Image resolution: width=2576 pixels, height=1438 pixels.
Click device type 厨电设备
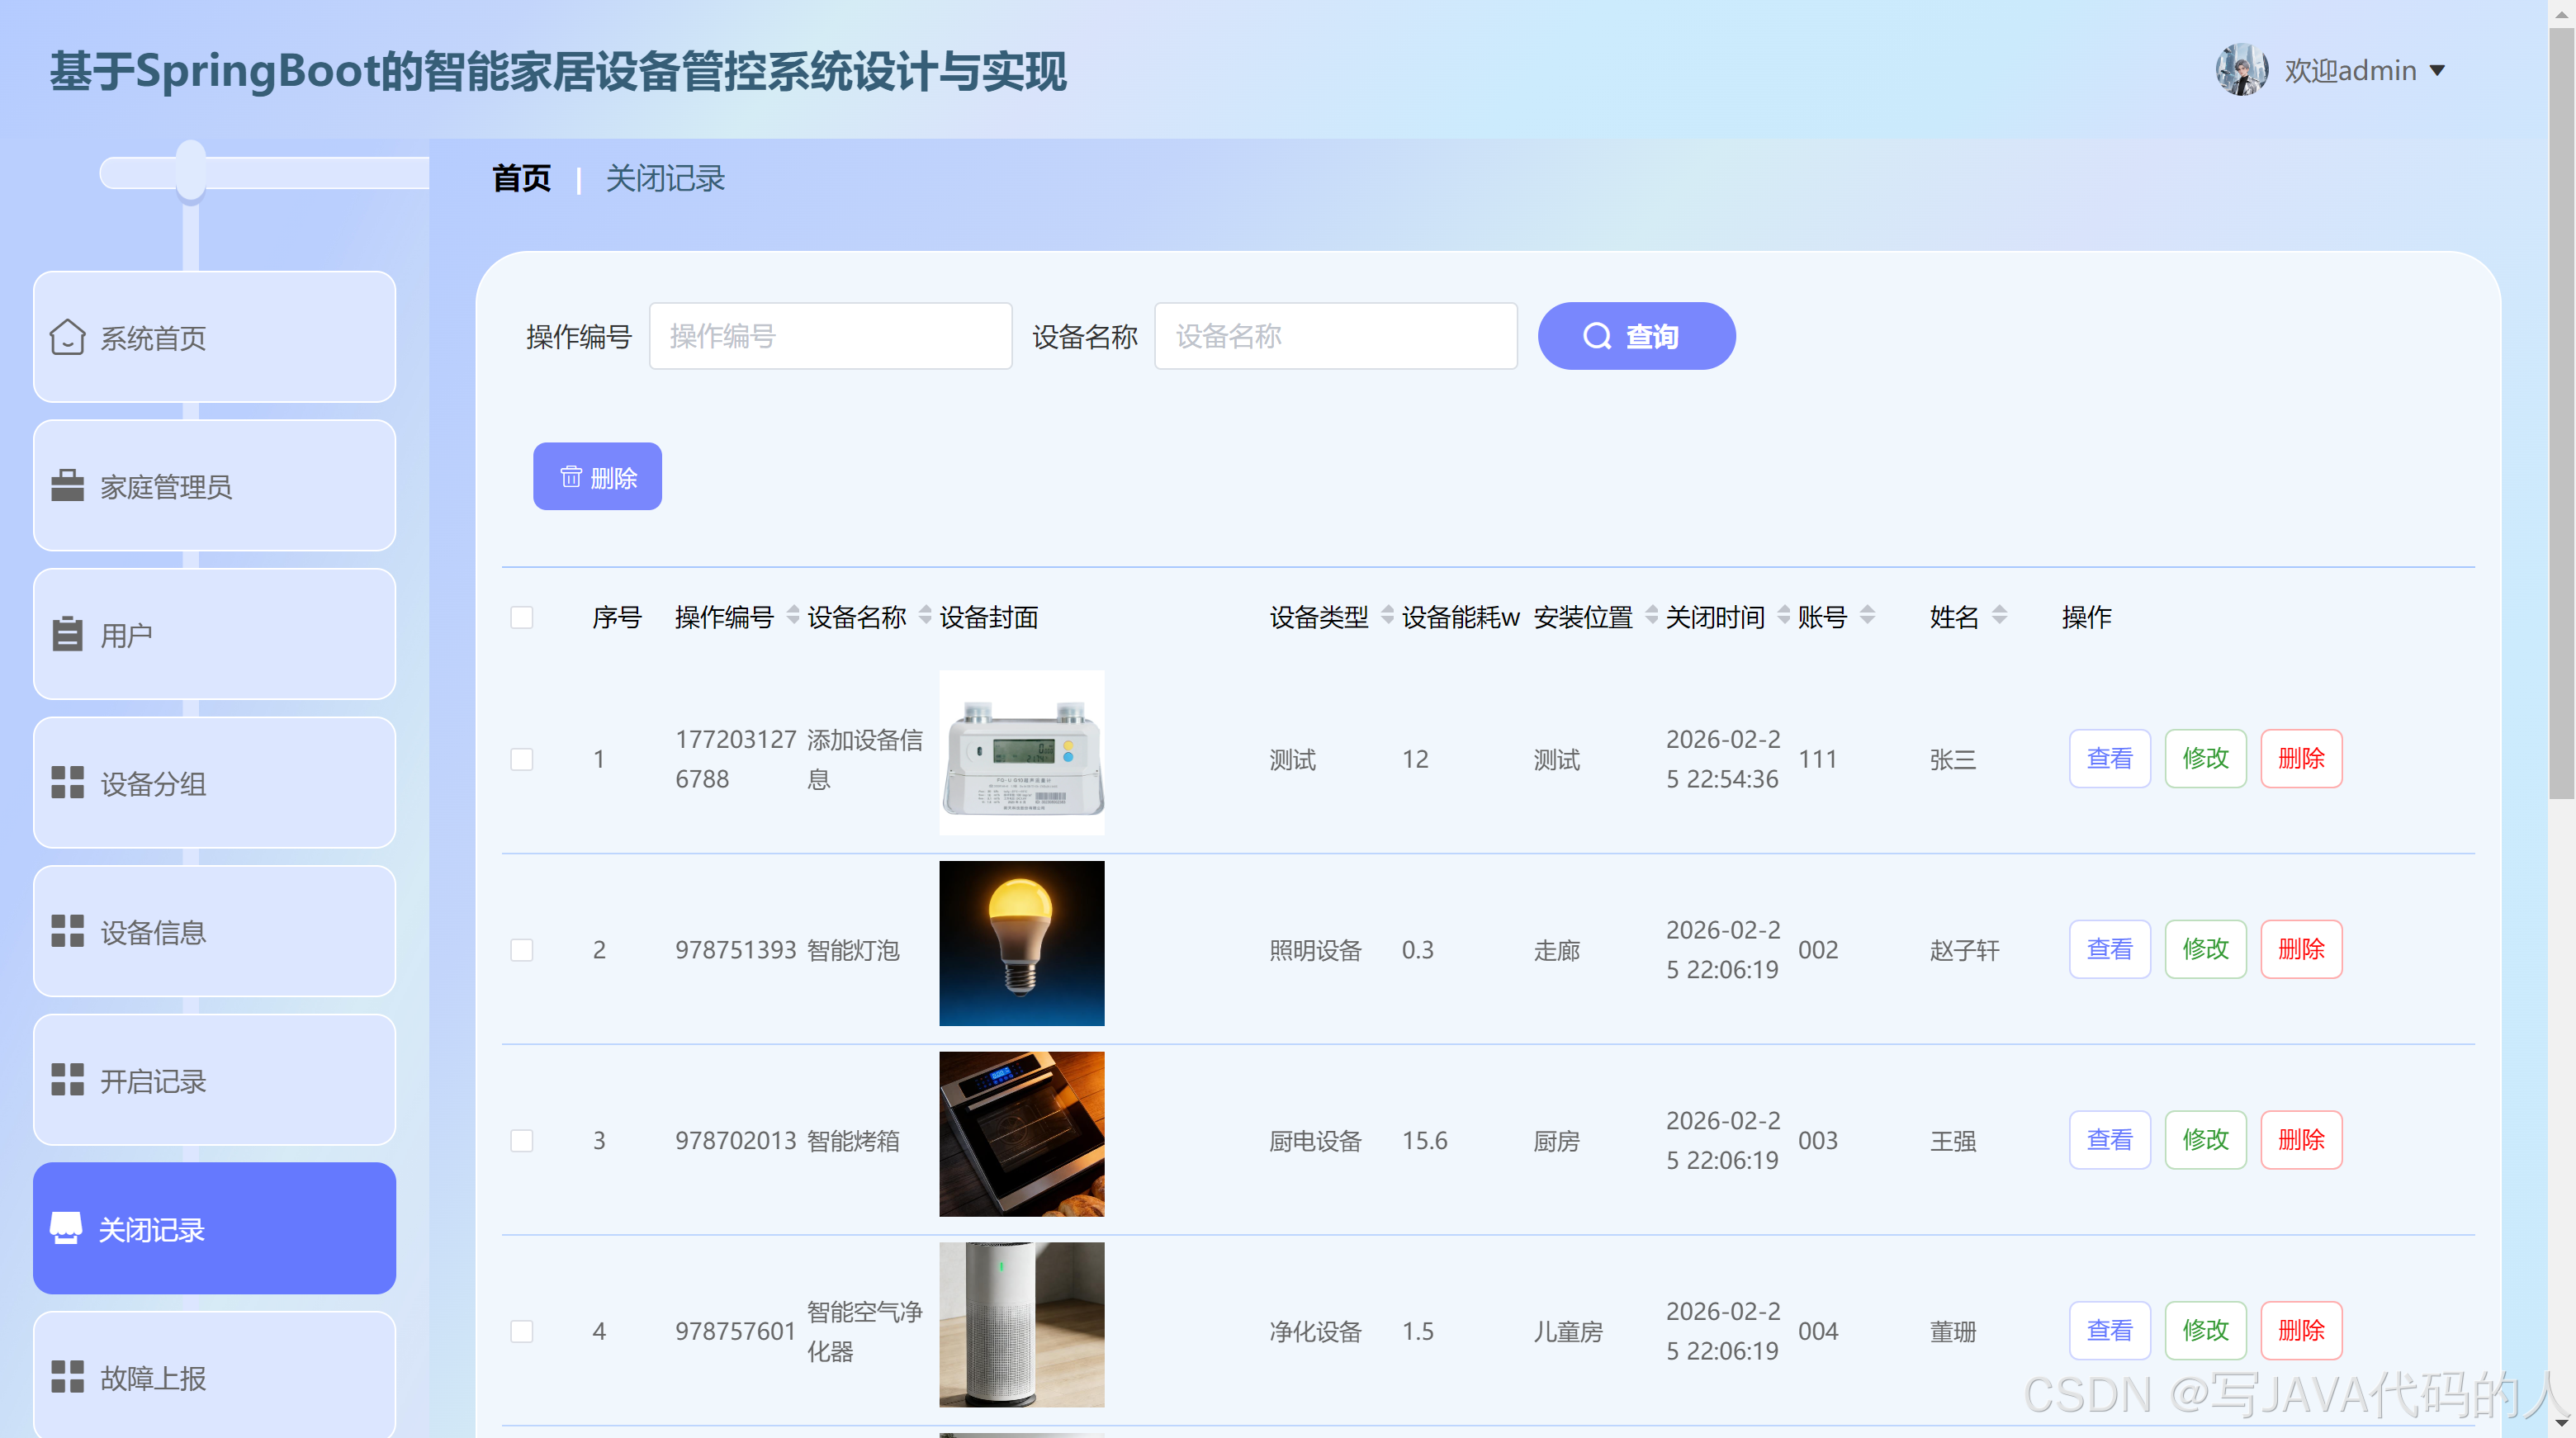1315,1141
